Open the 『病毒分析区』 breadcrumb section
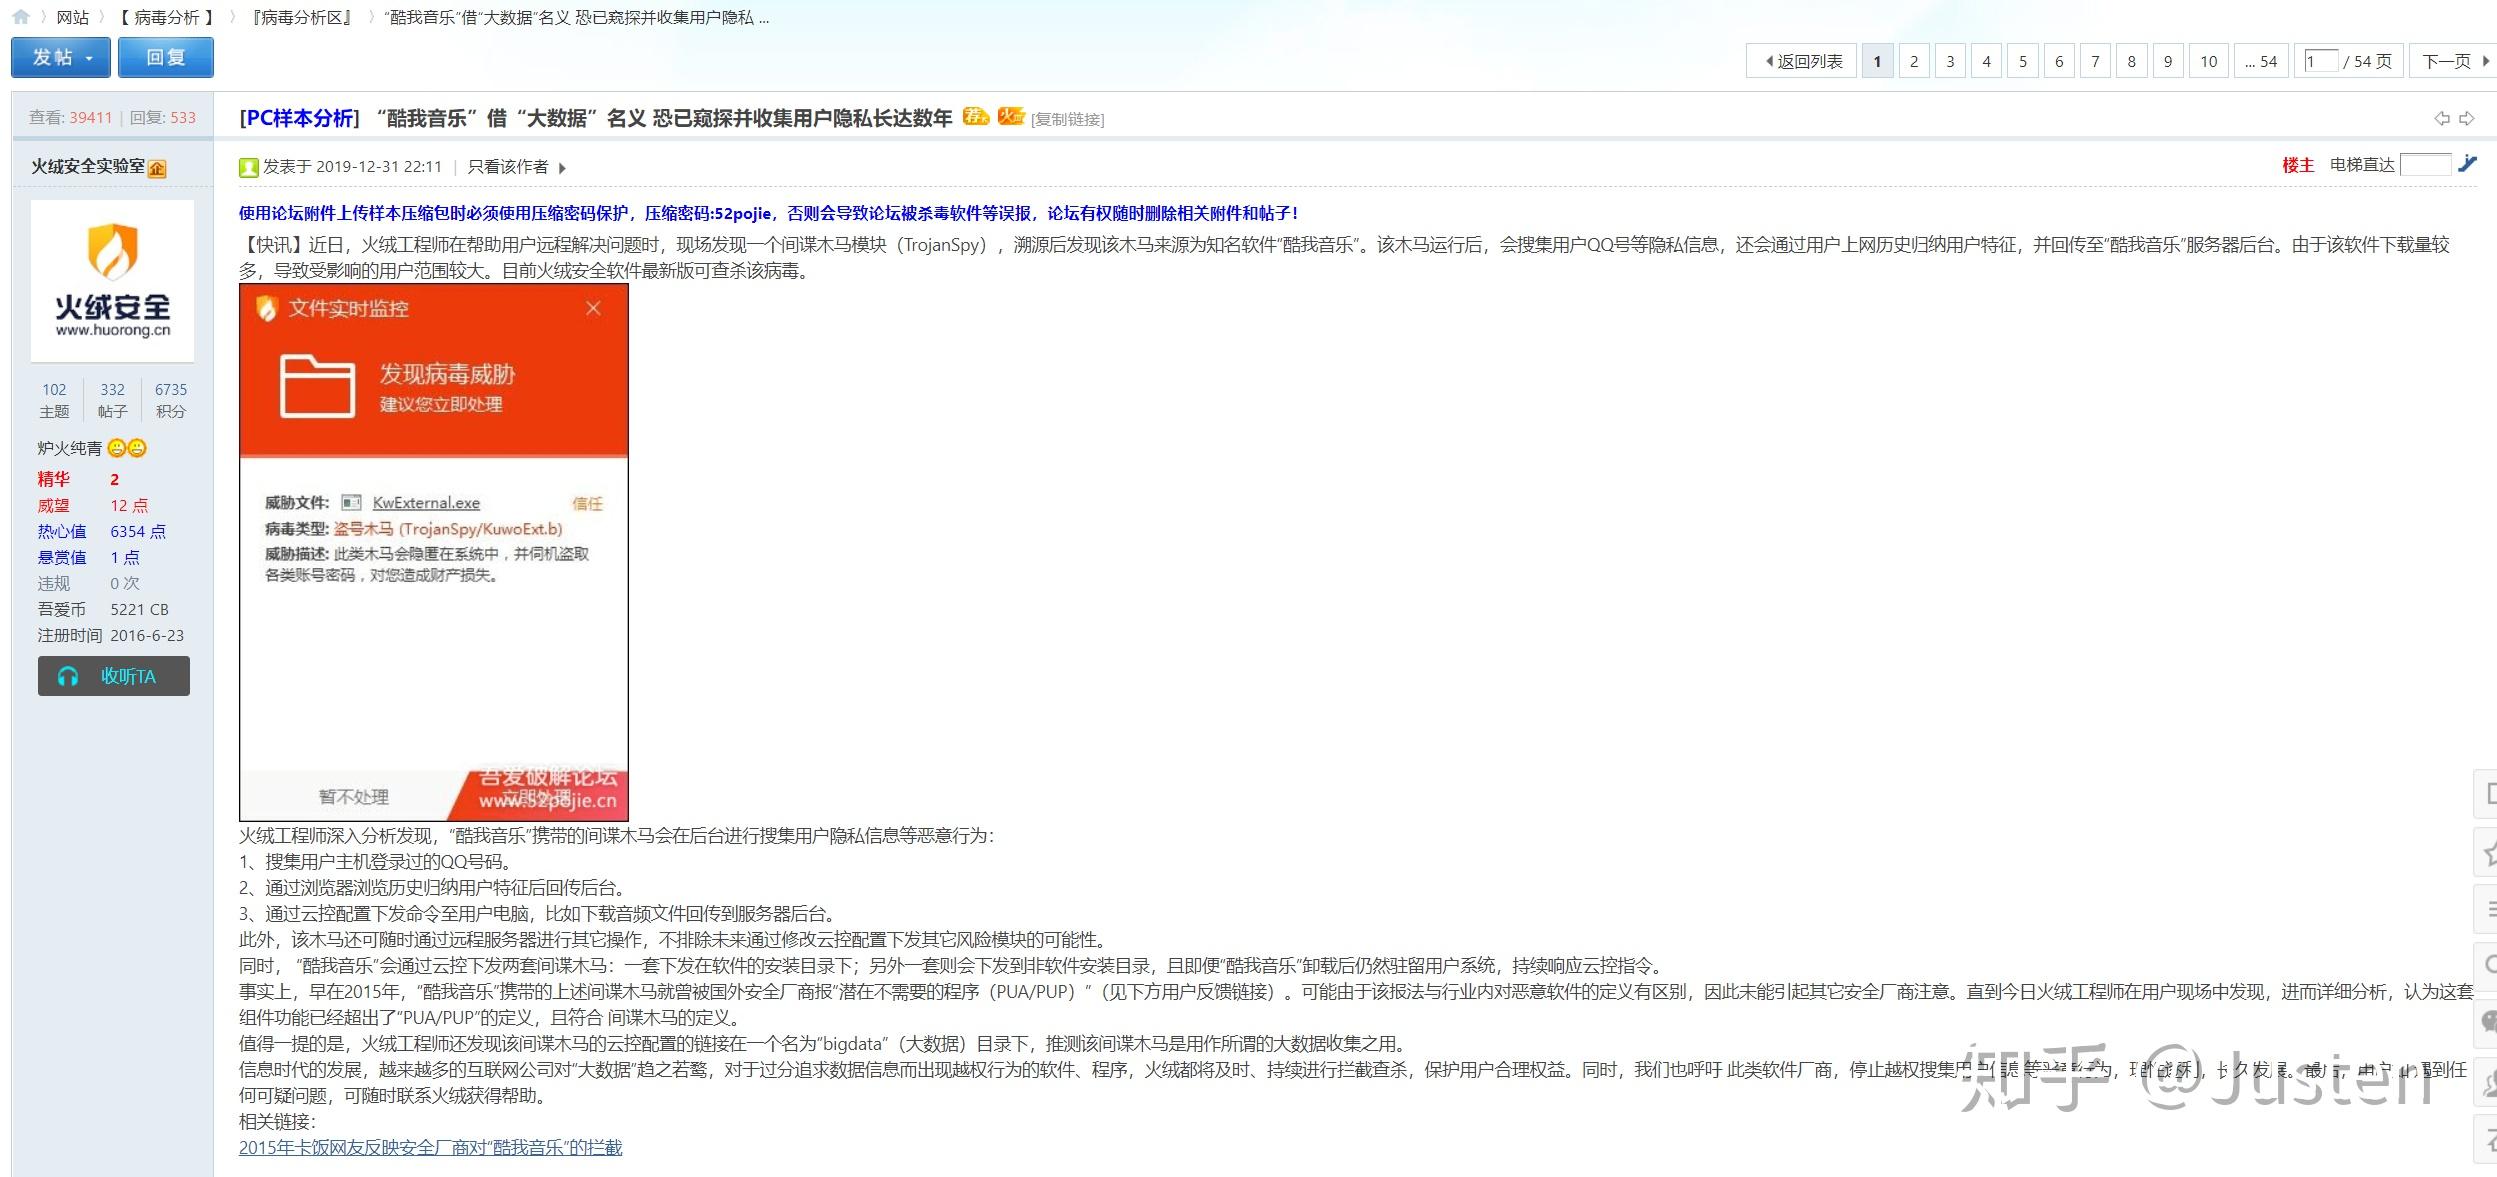 click(x=298, y=17)
